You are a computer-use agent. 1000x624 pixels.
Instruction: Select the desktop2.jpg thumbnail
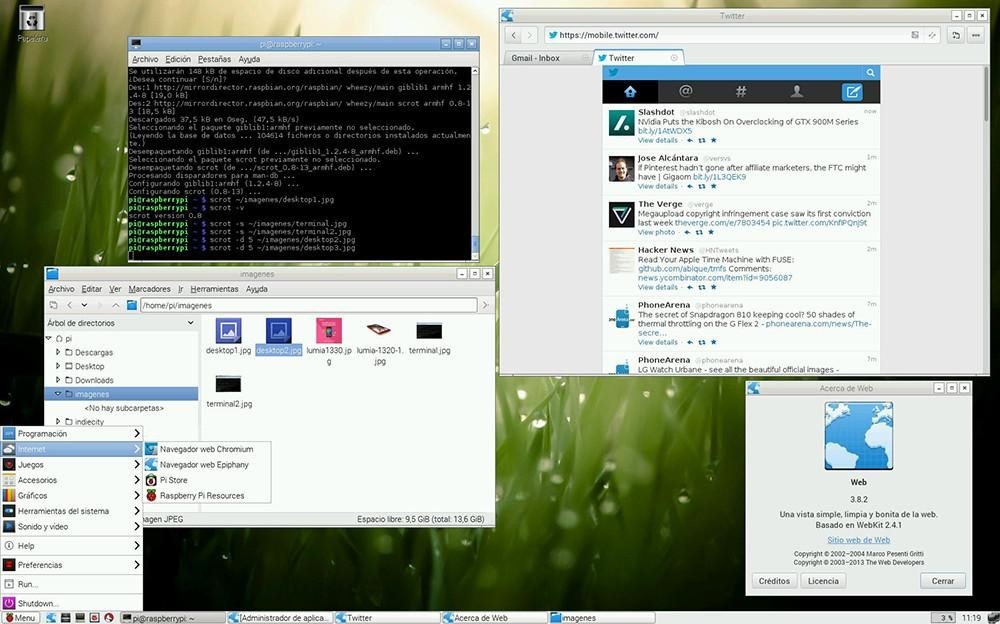pyautogui.click(x=278, y=331)
